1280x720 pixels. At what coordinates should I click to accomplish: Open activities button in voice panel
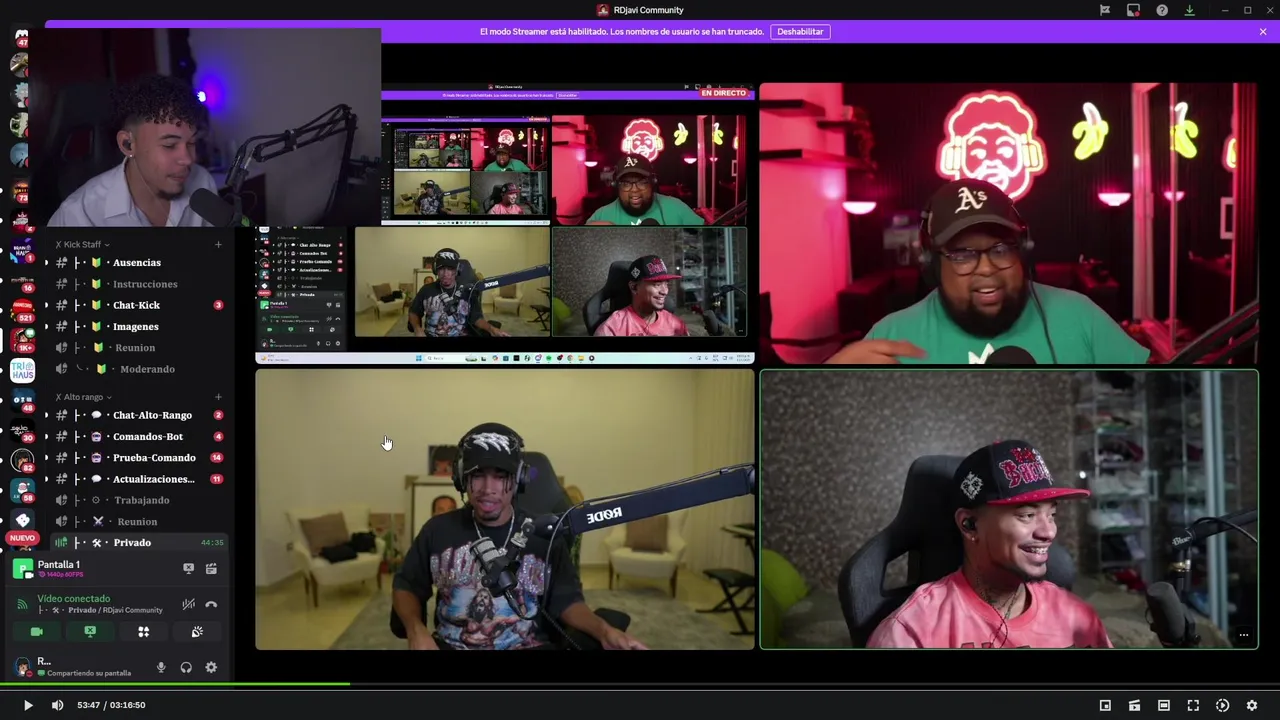pyautogui.click(x=143, y=632)
